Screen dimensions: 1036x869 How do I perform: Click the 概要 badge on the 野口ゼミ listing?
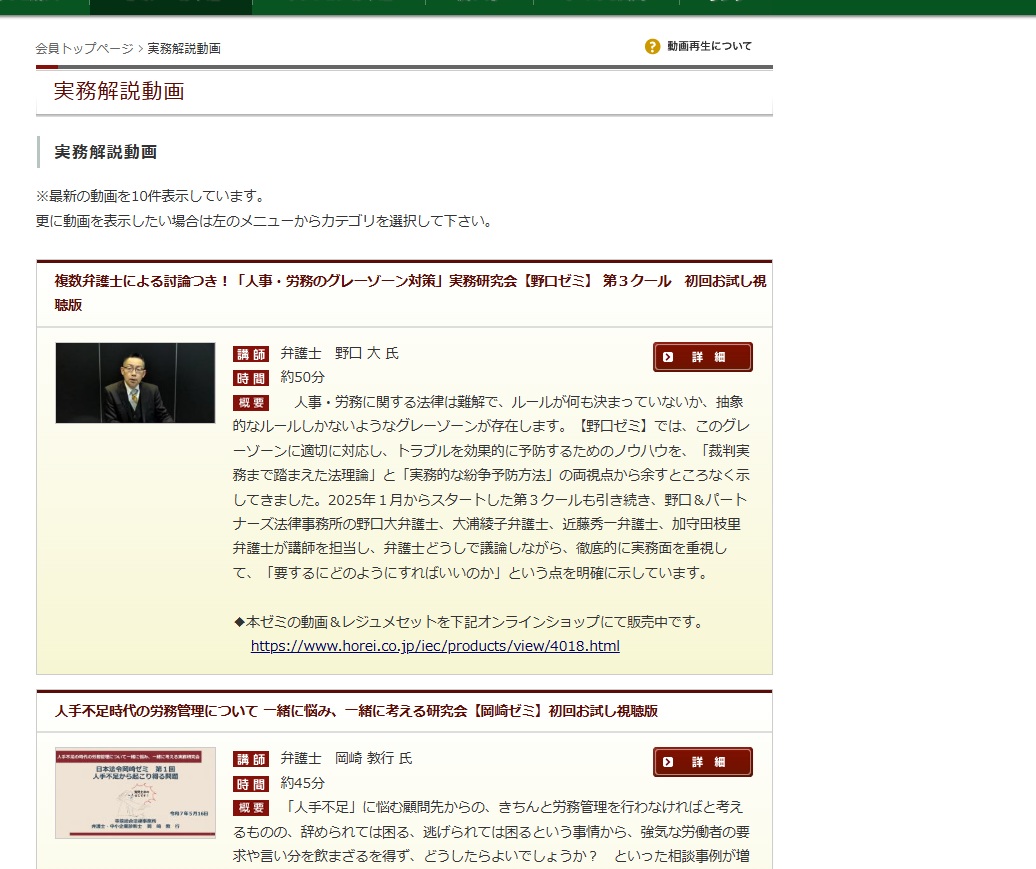[251, 403]
